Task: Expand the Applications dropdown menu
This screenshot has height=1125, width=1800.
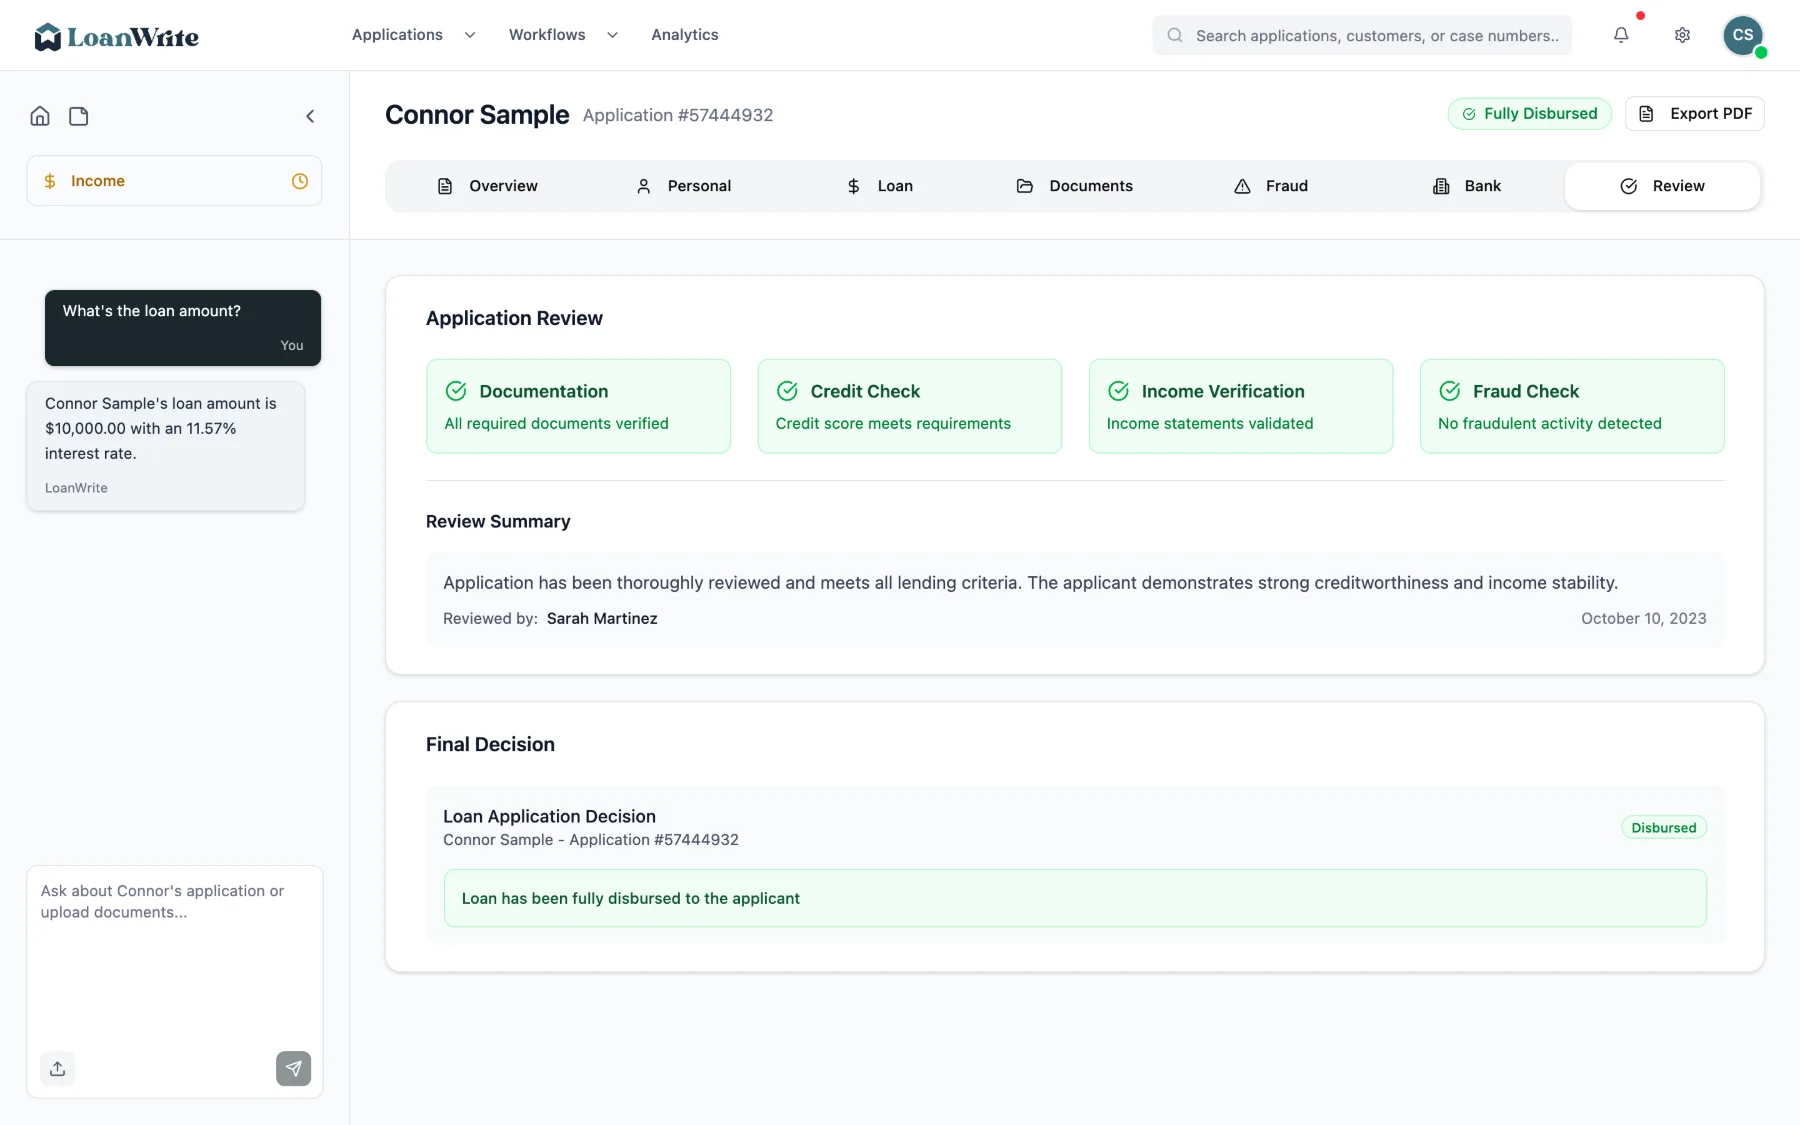Action: (413, 35)
